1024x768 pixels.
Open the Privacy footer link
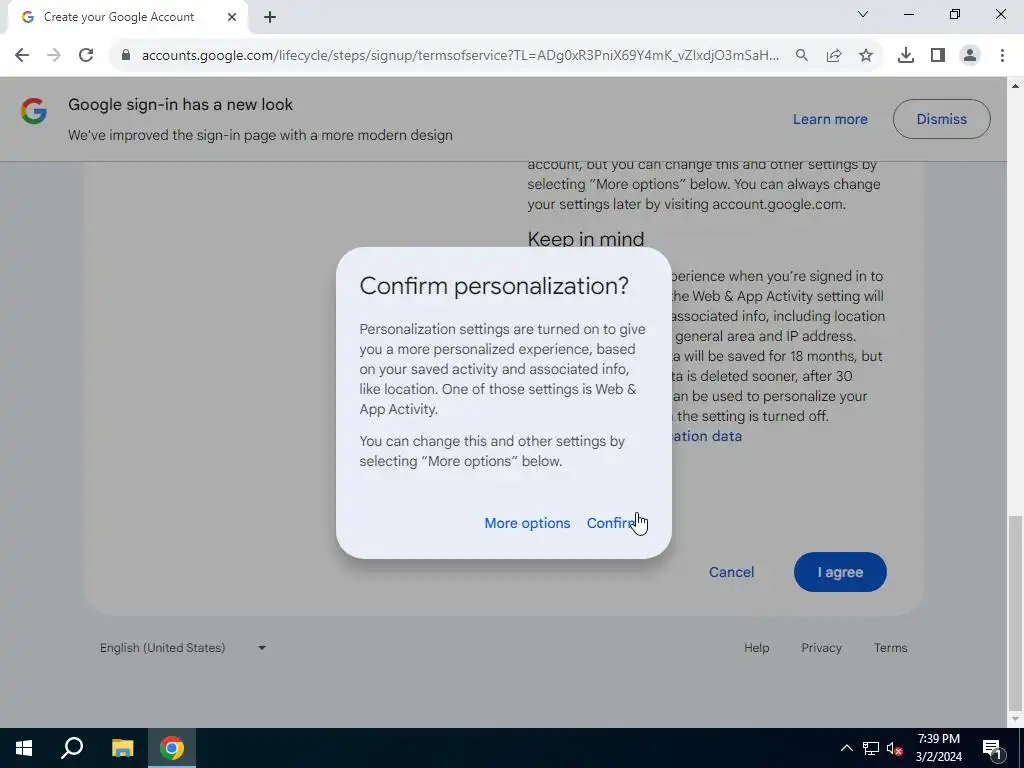[821, 648]
